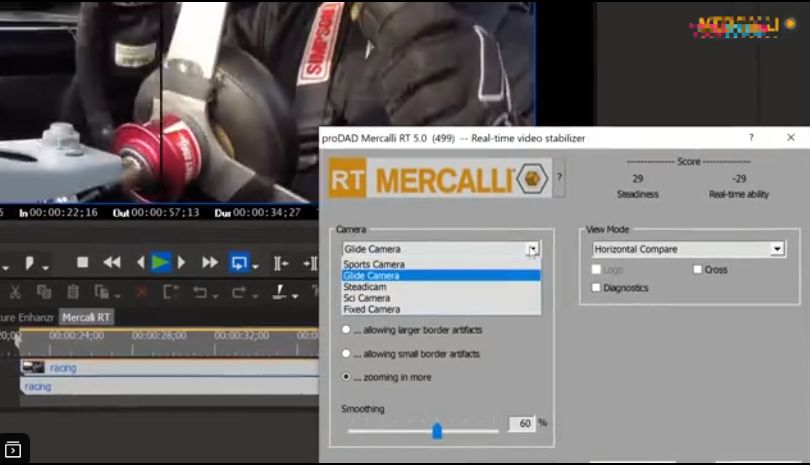Click the Mercalli RT logo banner
810x465 pixels.
coord(440,179)
